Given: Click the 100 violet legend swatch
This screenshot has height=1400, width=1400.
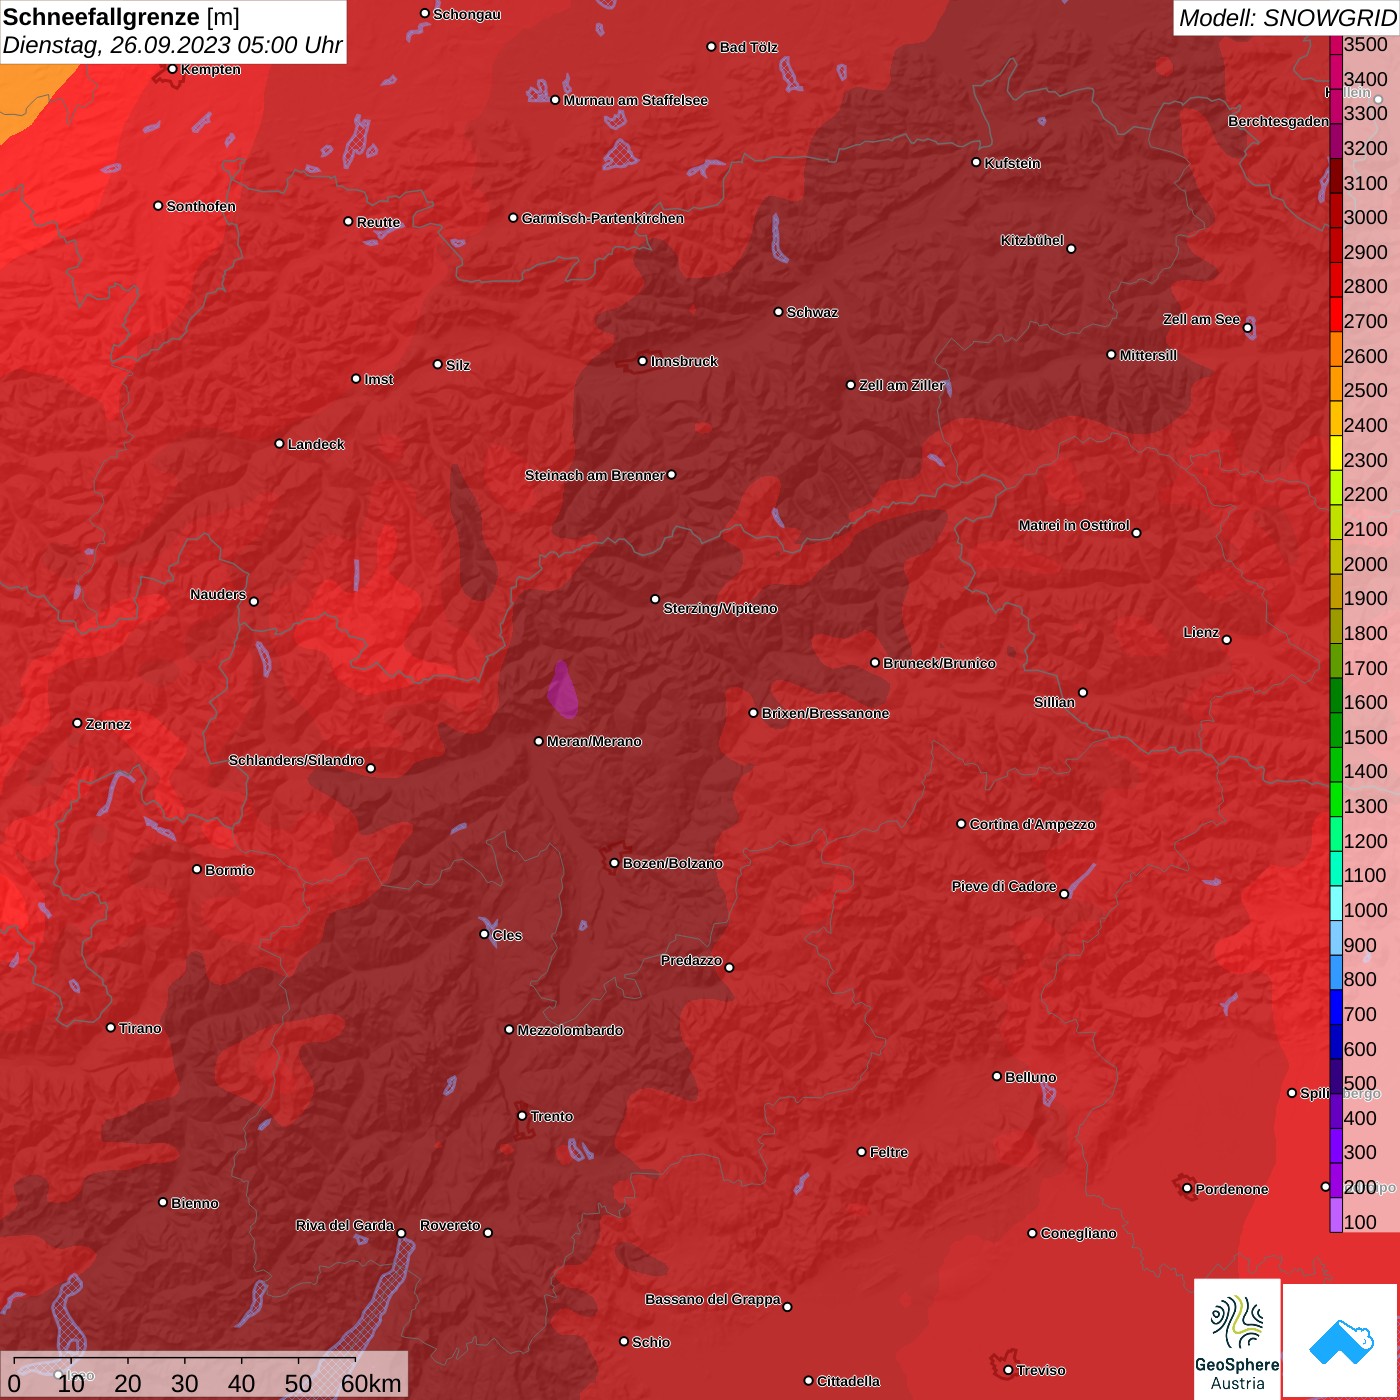Looking at the screenshot, I should (1336, 1214).
